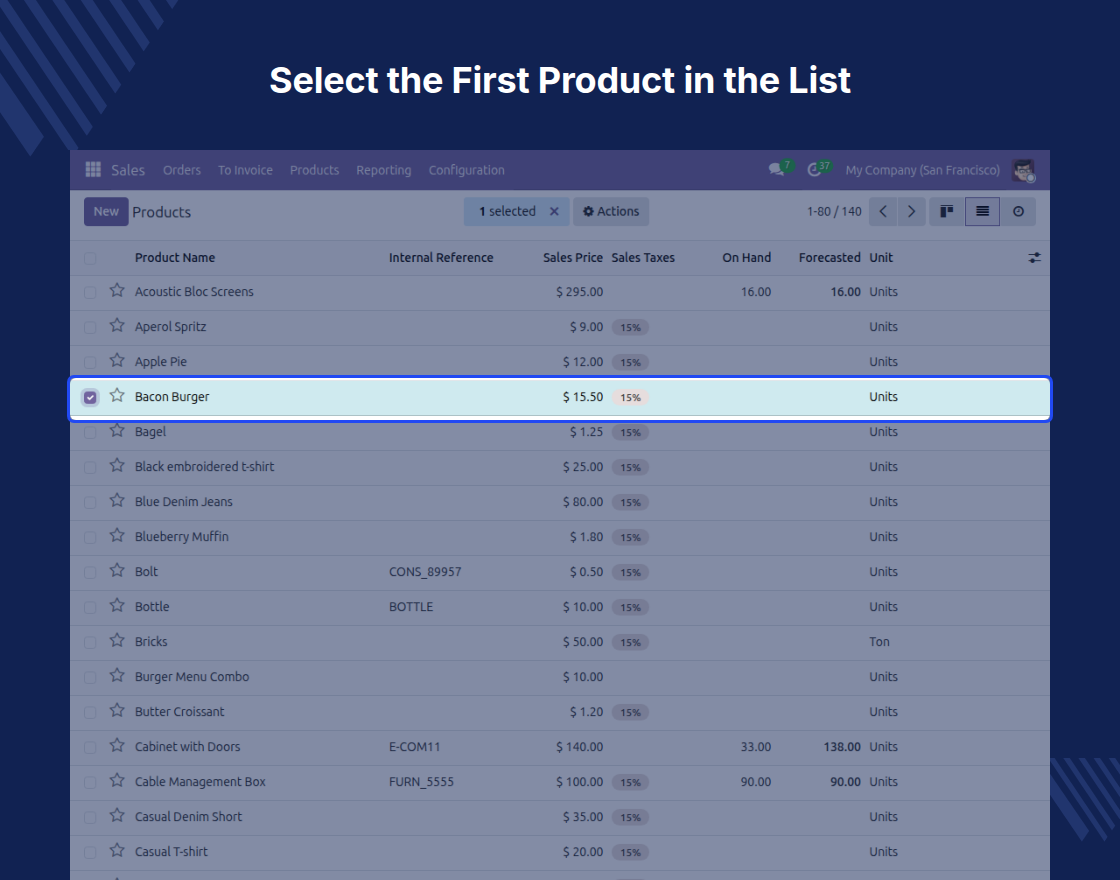Open the Sales app title
1120x880 pixels.
[x=128, y=170]
